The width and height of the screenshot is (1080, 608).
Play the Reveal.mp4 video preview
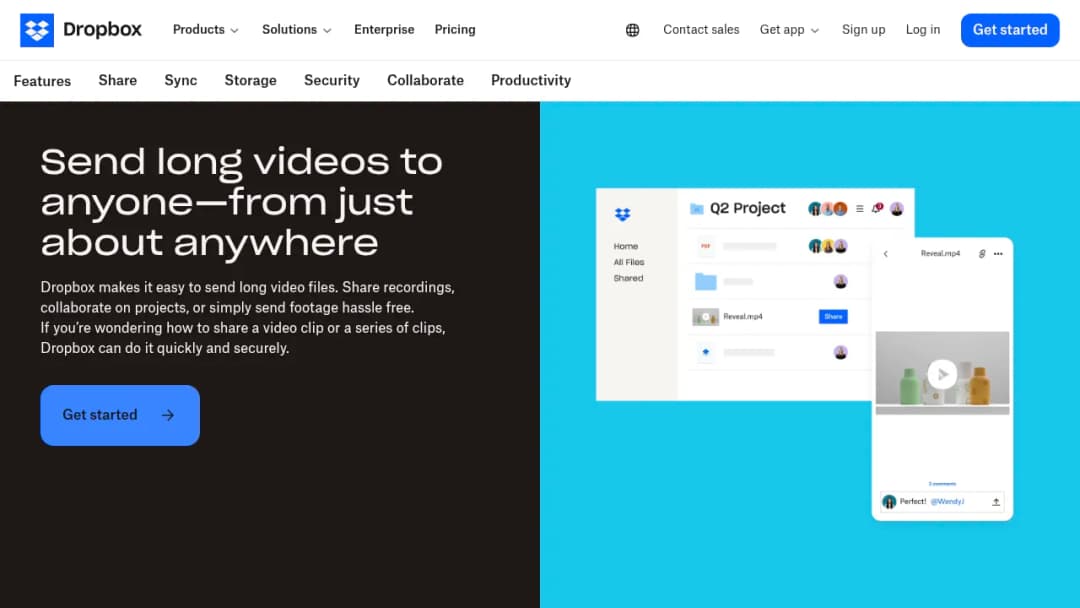[942, 375]
